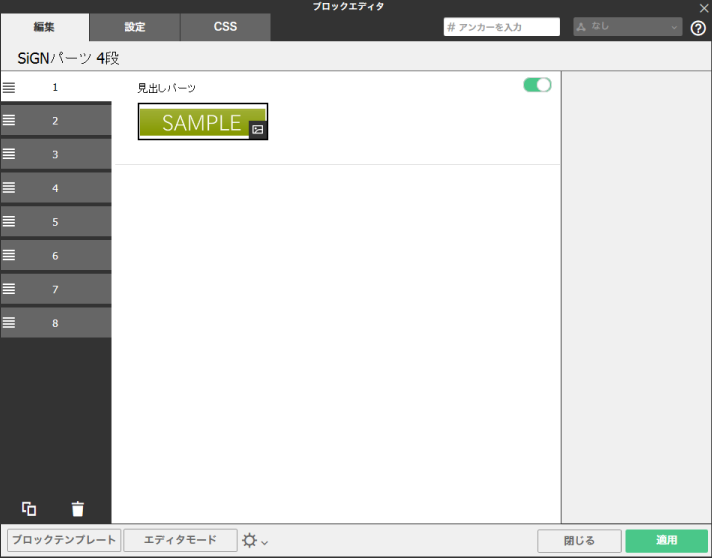The height and width of the screenshot is (558, 712).
Task: Click the 見出しパーツ label
Action: tap(167, 88)
